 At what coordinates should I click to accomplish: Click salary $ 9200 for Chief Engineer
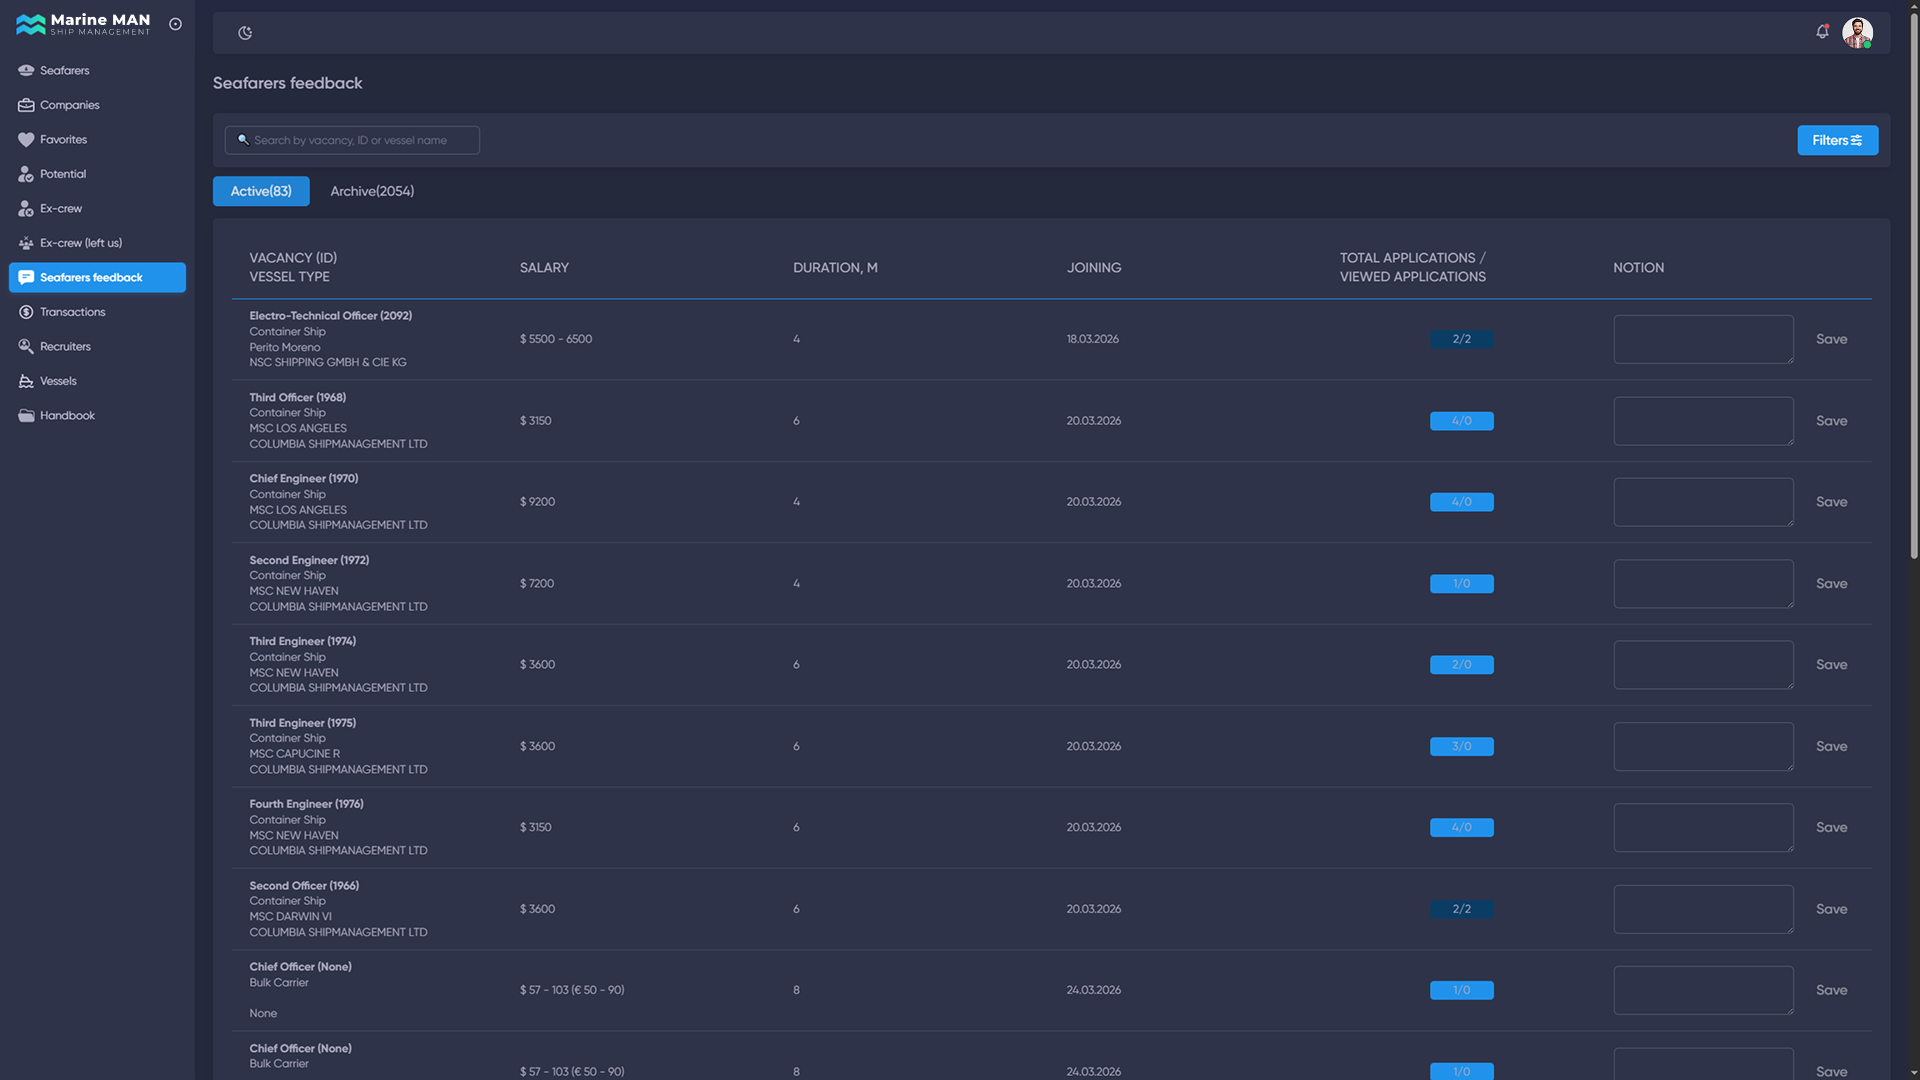(537, 502)
